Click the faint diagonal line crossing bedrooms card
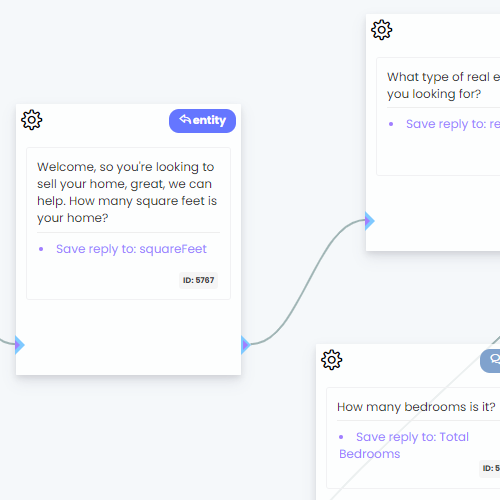Screen dimensions: 500x500 pyautogui.click(x=400, y=433)
